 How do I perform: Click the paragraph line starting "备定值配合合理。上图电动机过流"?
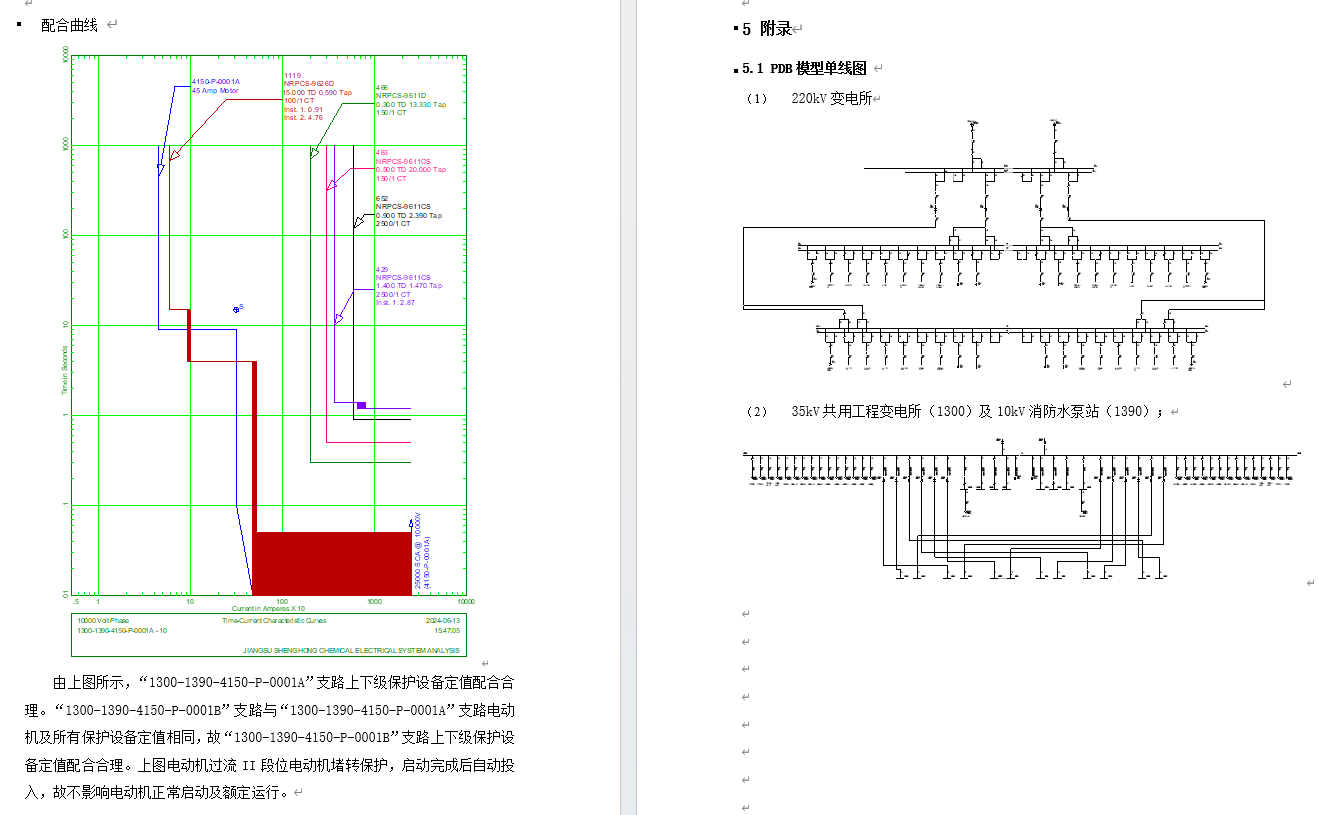click(270, 766)
